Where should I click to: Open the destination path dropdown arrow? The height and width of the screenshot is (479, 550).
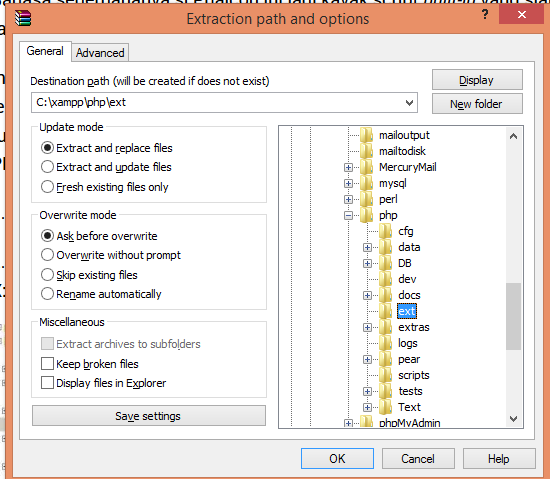click(409, 103)
